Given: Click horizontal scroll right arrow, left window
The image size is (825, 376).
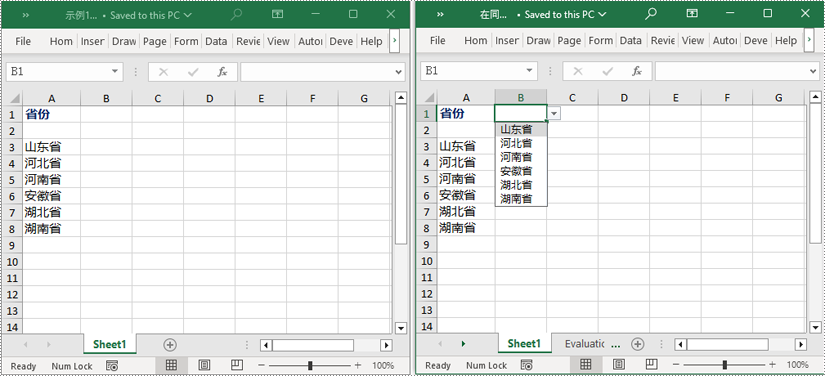Looking at the screenshot, I should click(x=386, y=345).
